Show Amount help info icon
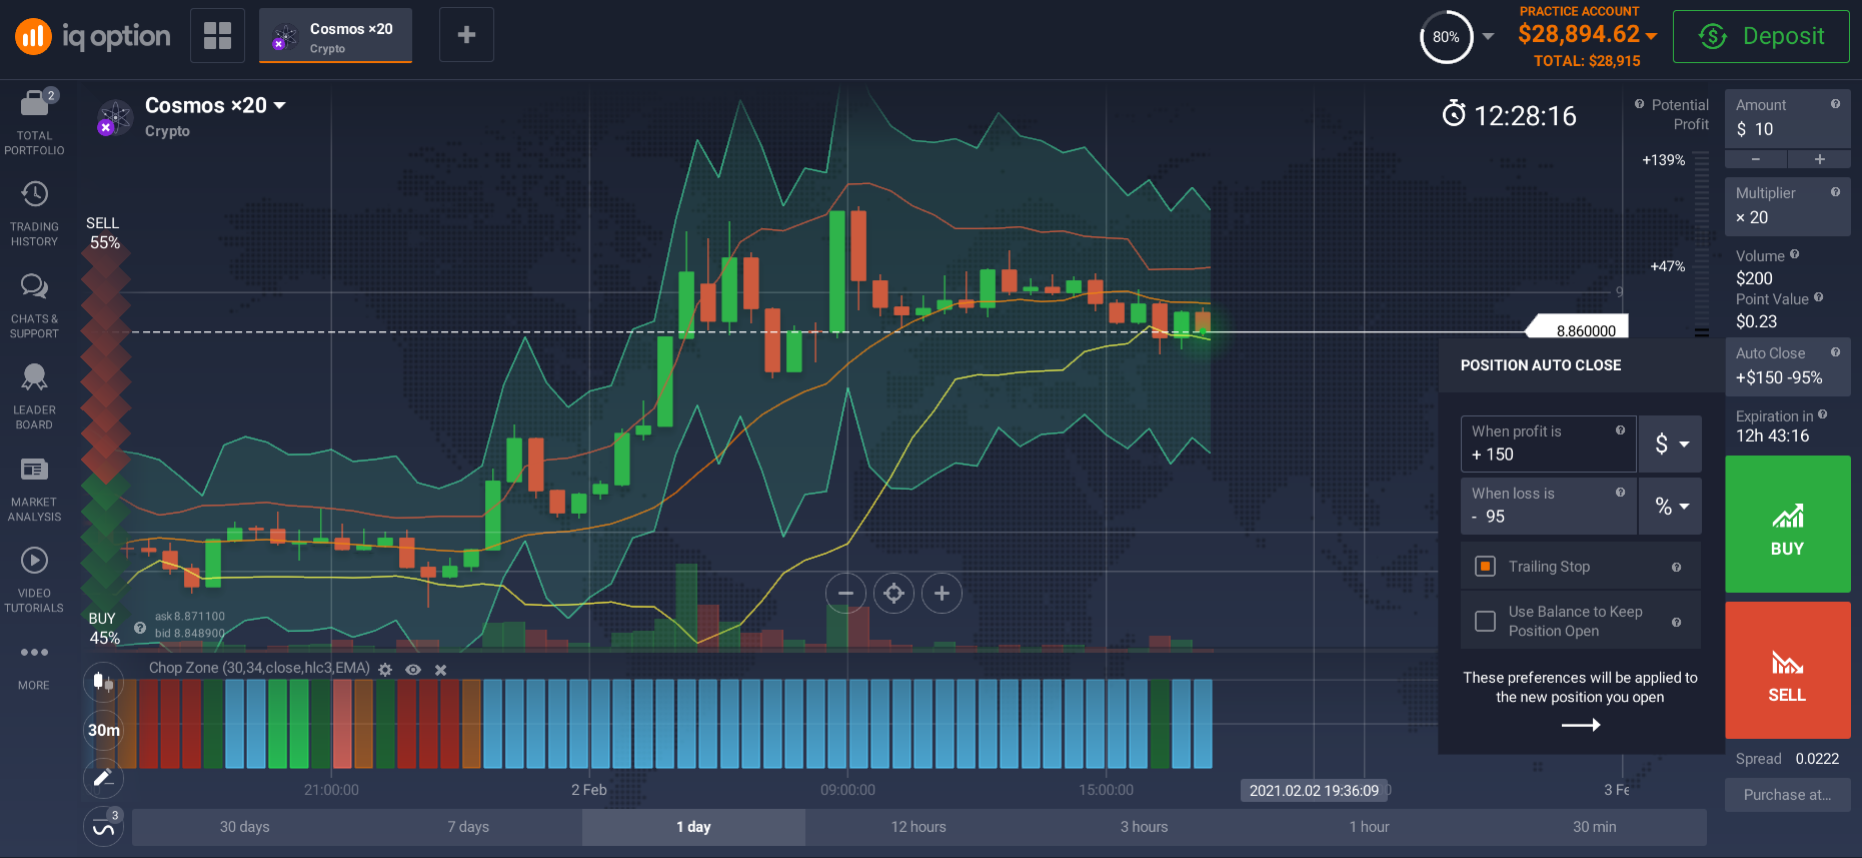 tap(1835, 104)
